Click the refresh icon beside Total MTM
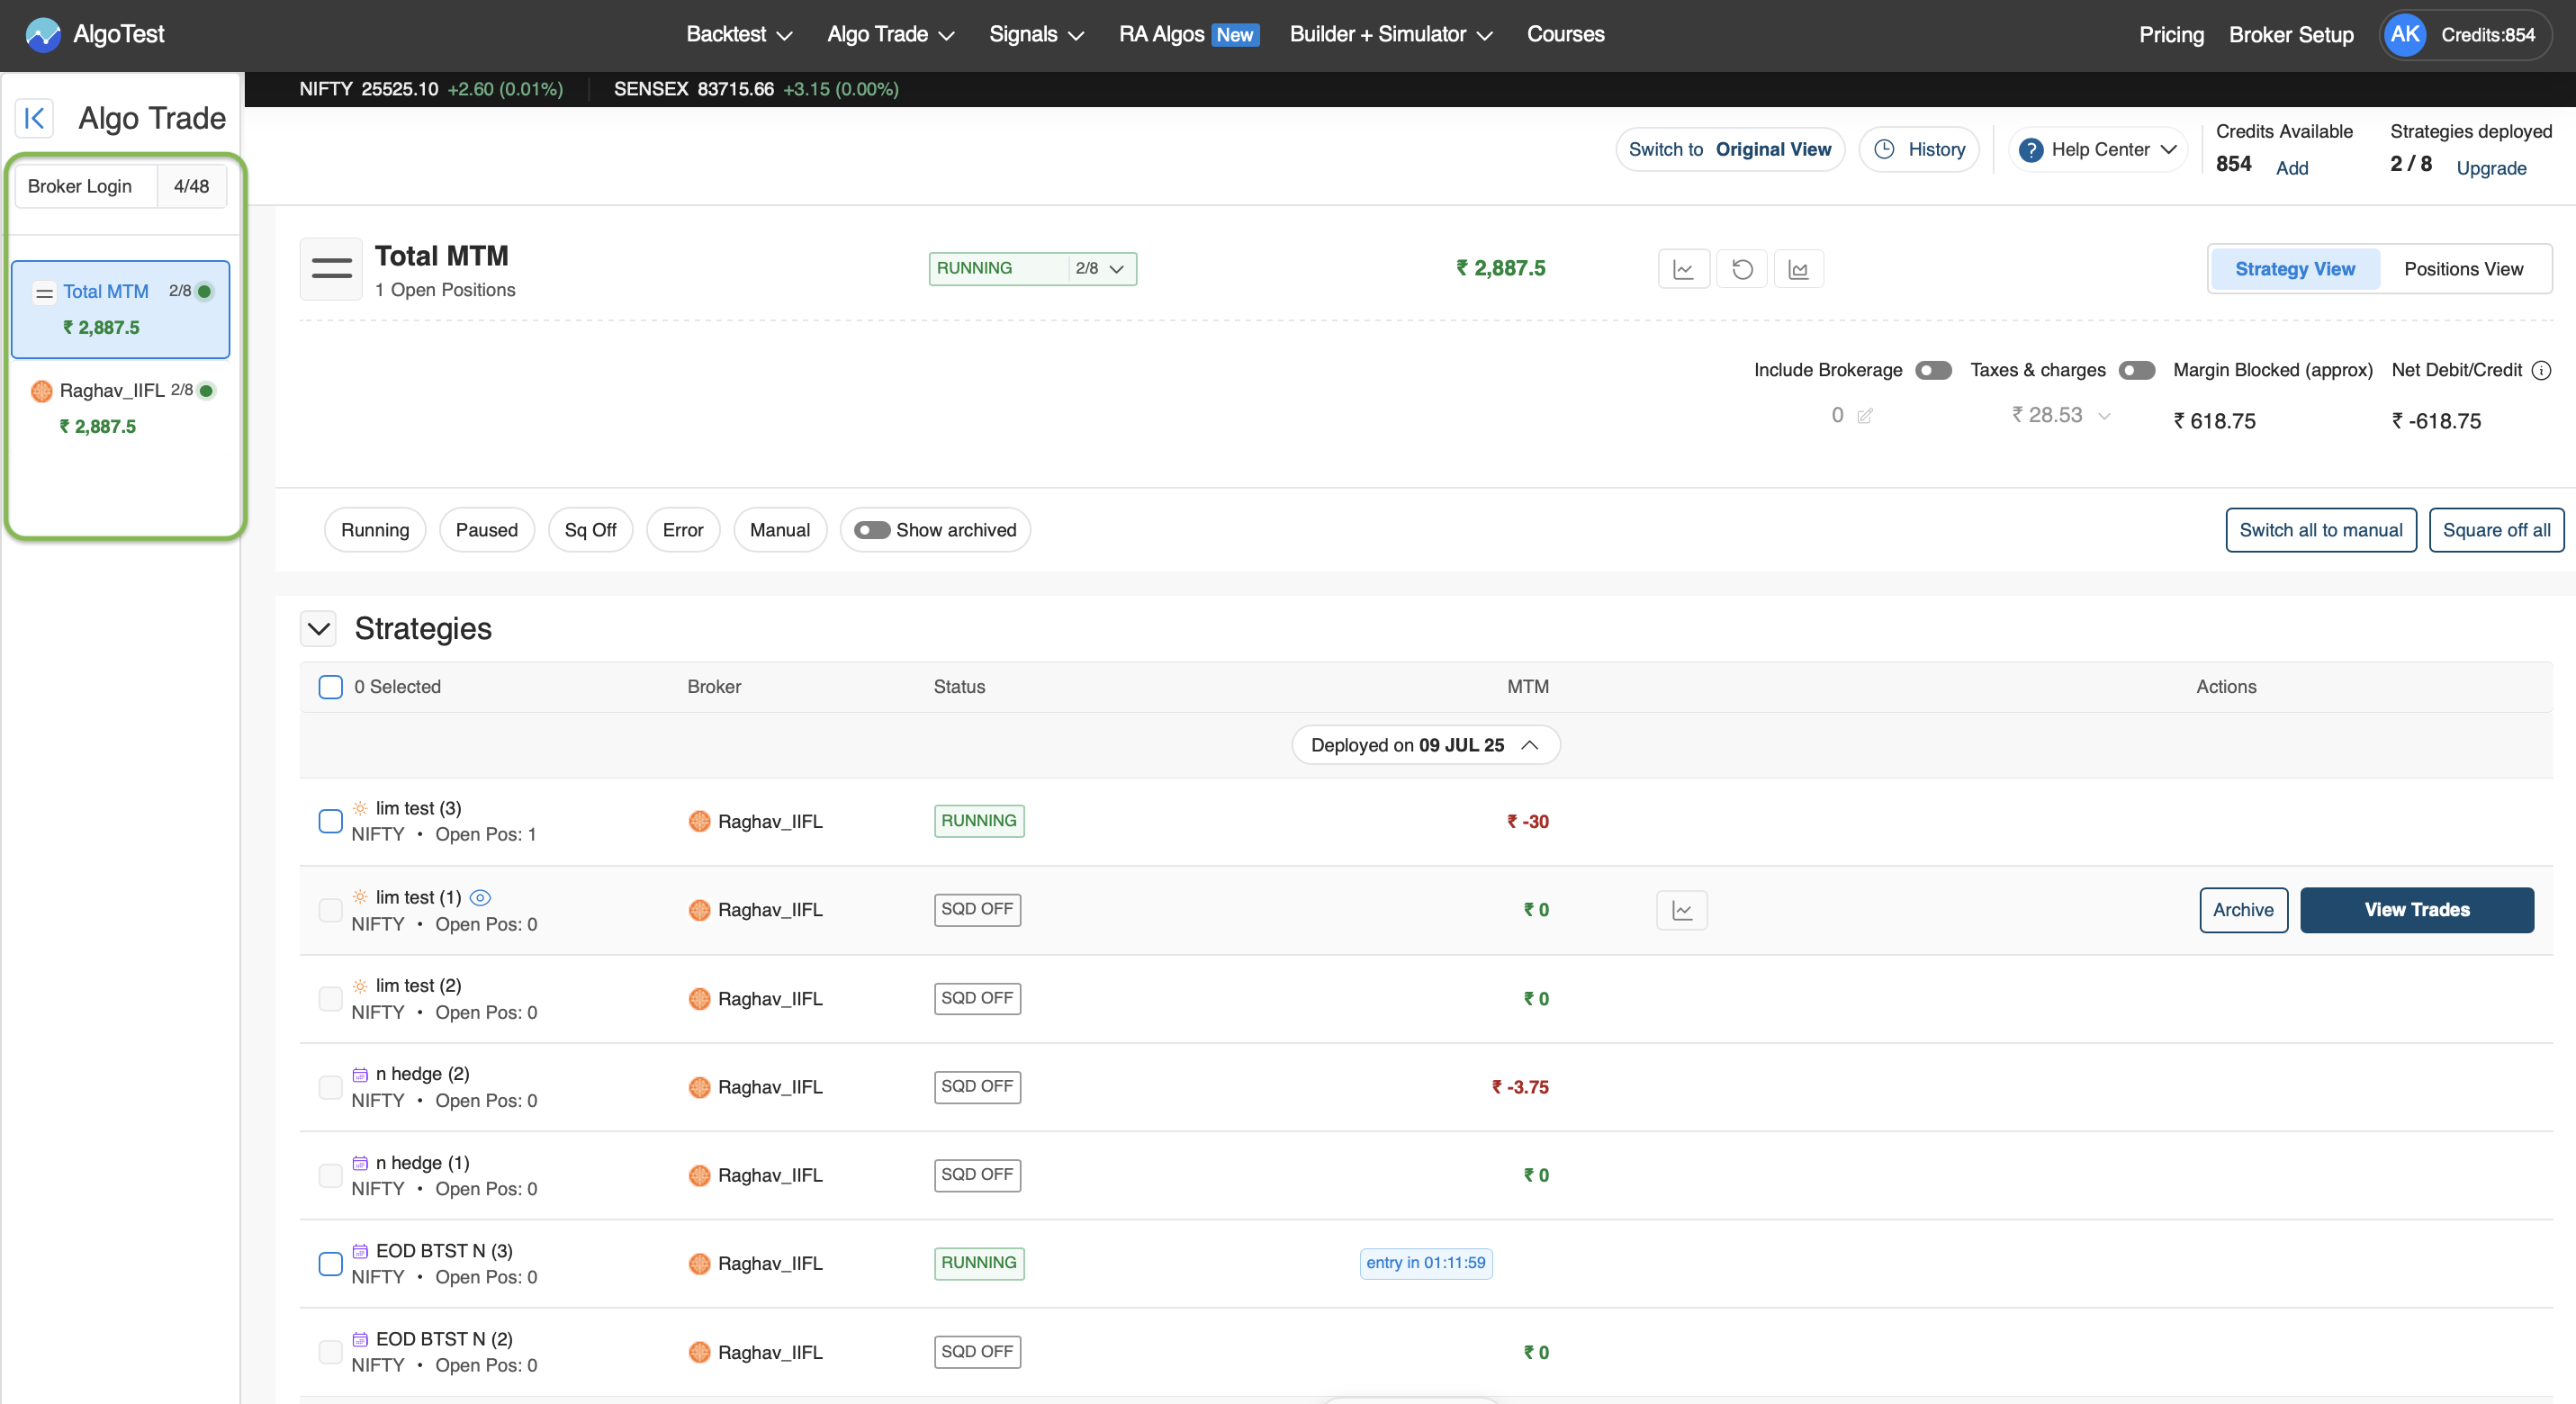The image size is (2576, 1404). pos(1742,268)
